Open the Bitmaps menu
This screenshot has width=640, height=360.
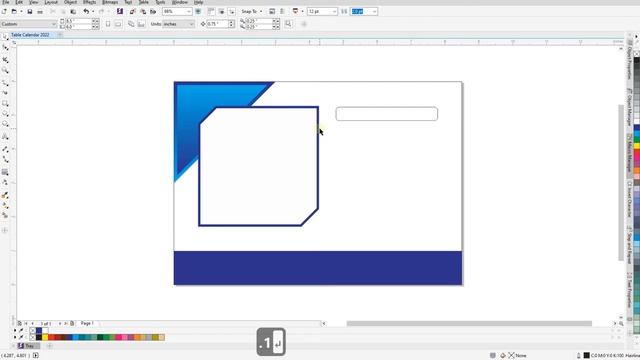(110, 2)
